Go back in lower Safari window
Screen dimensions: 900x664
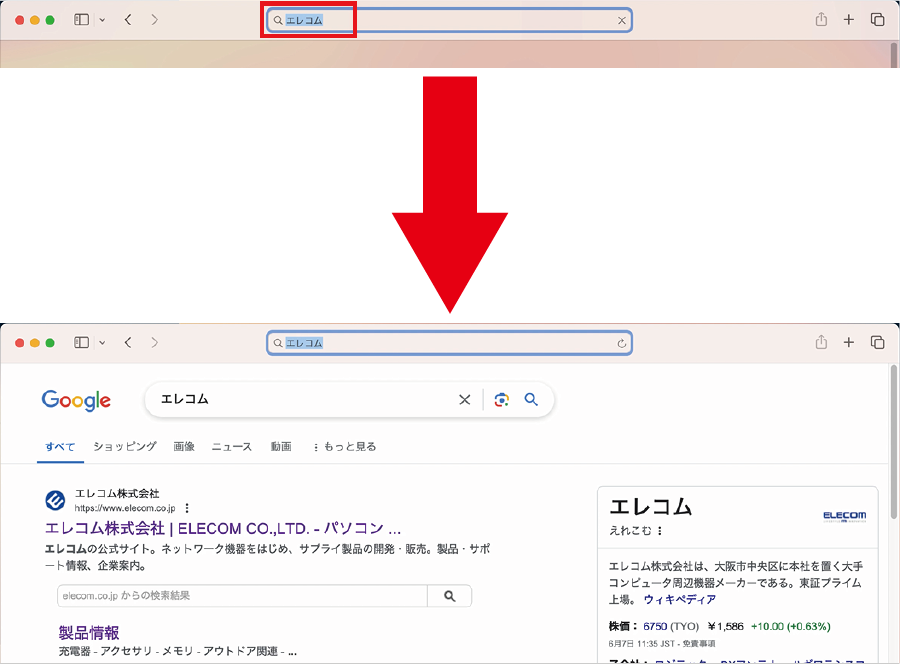click(x=128, y=343)
